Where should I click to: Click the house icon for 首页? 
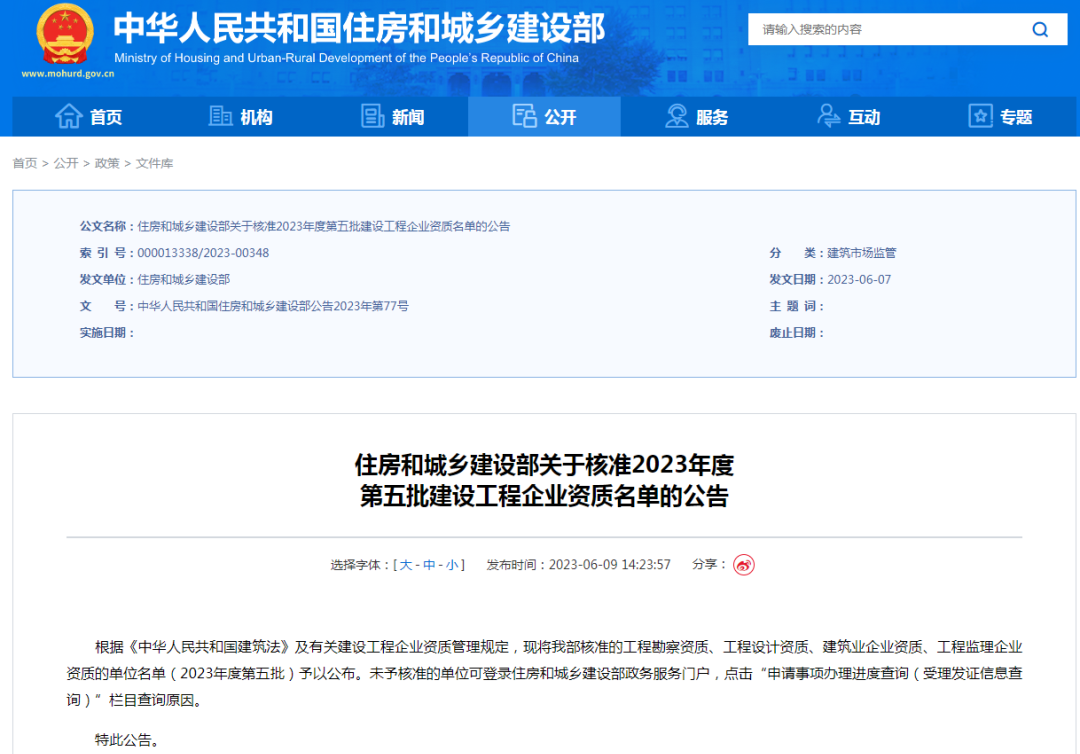click(69, 117)
